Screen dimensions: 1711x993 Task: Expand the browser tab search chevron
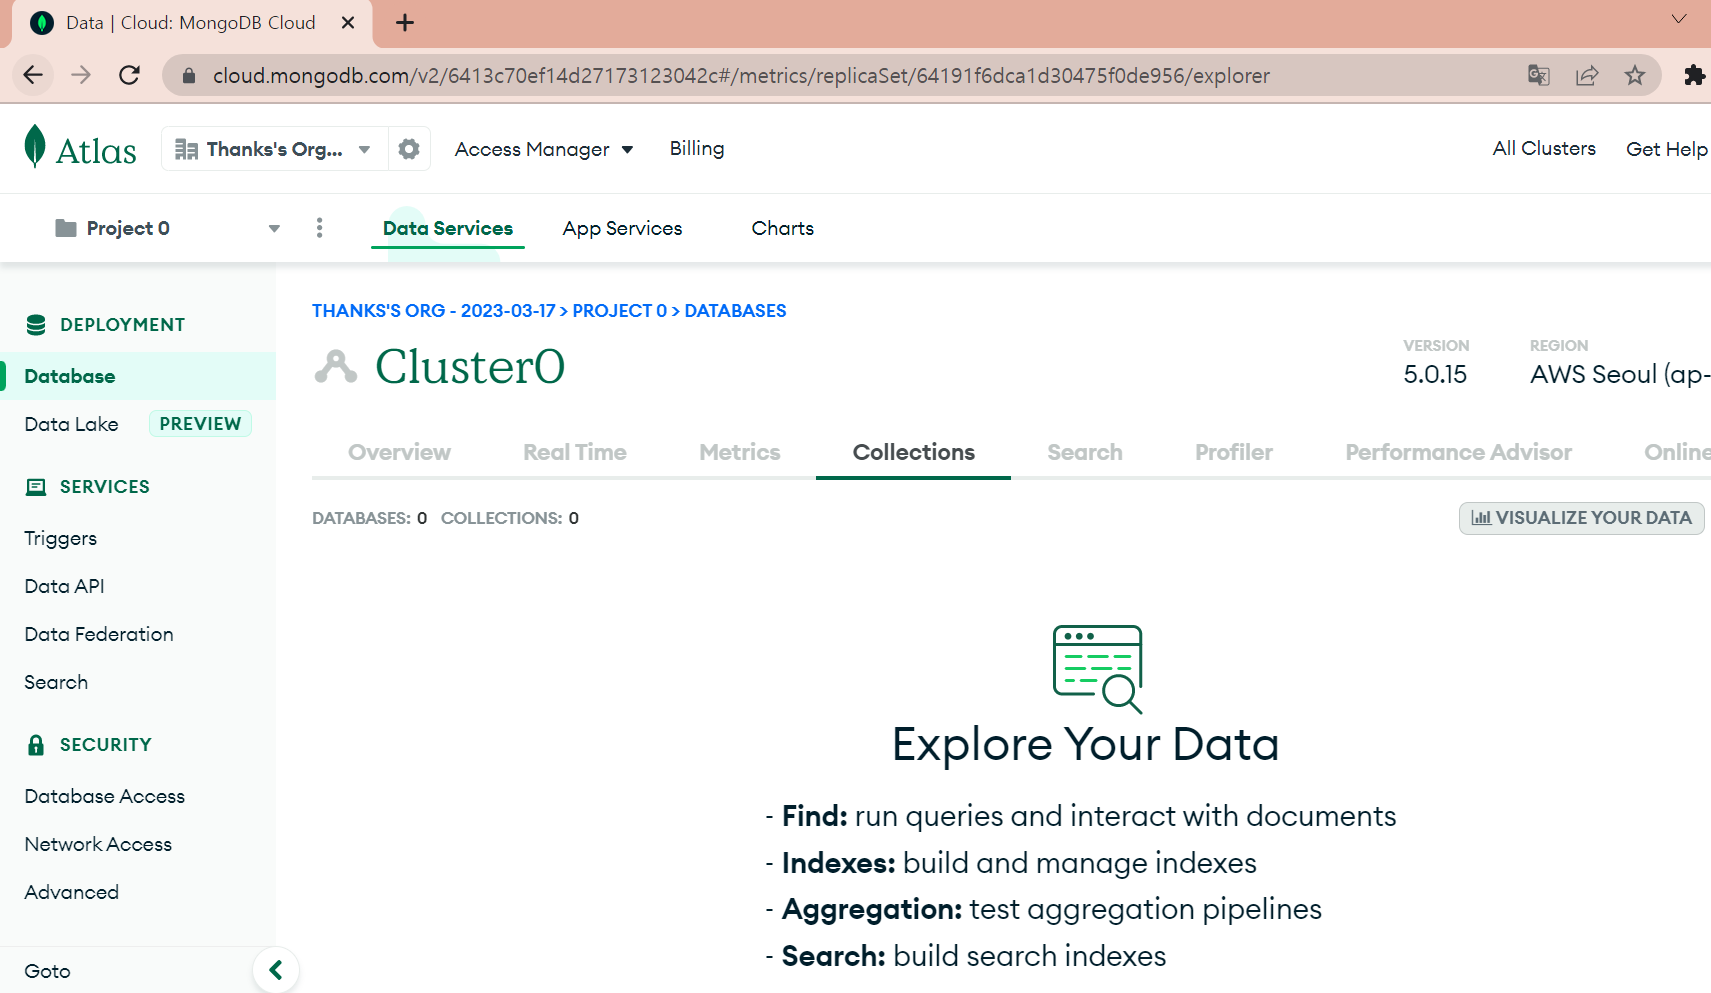(x=1679, y=19)
